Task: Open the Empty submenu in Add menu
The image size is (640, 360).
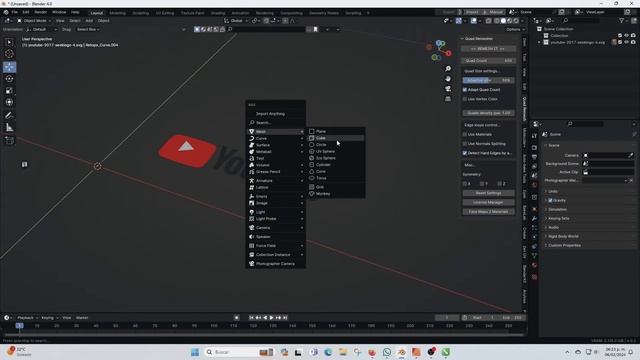Action: (276, 196)
